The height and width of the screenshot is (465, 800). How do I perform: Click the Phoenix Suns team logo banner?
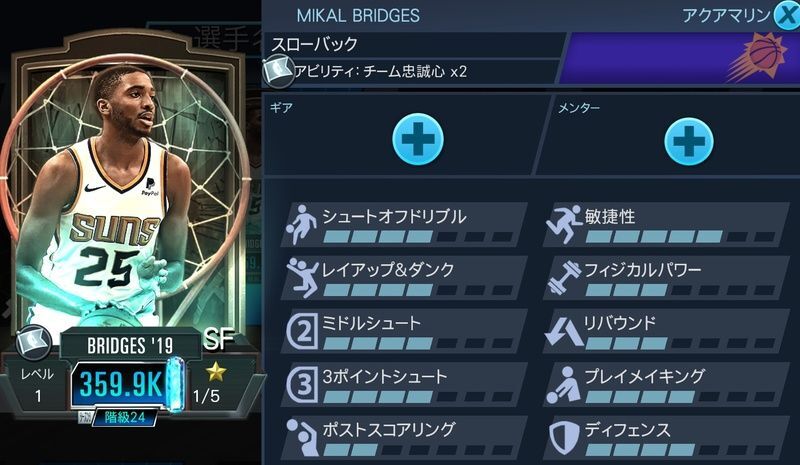(679, 58)
